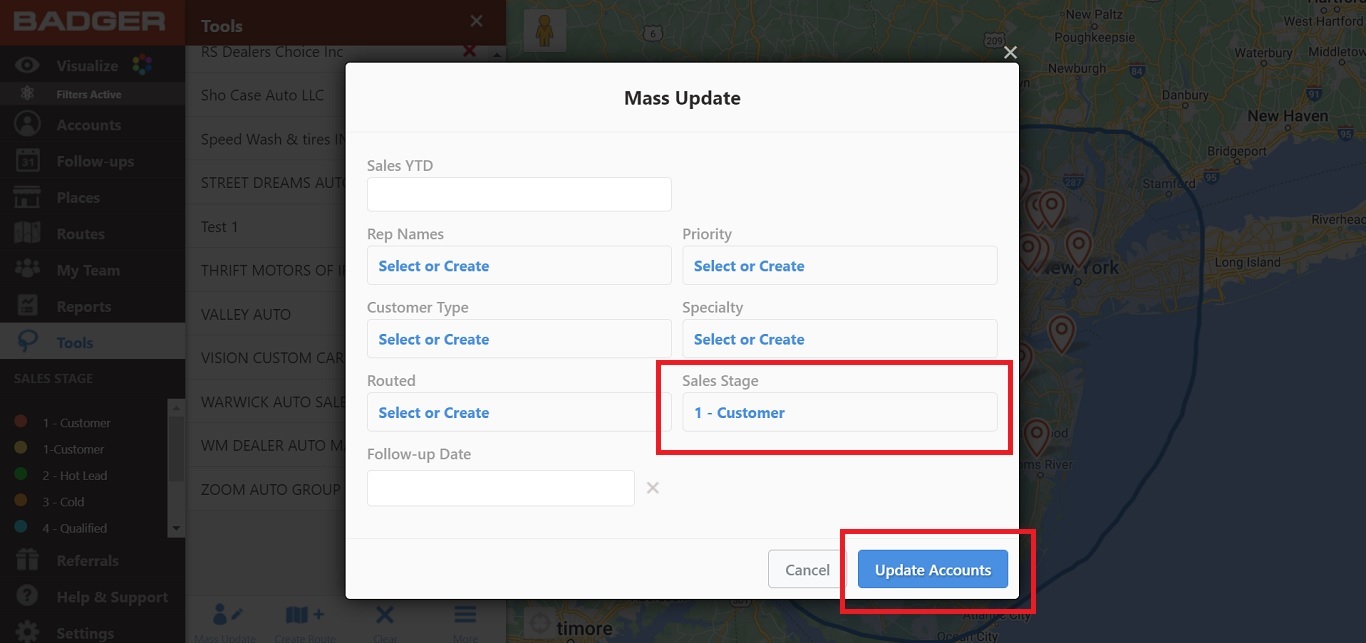Screen dimensions: 1366x643
Task: Select the STREET DREAMS AUTO row
Action: coord(266,183)
